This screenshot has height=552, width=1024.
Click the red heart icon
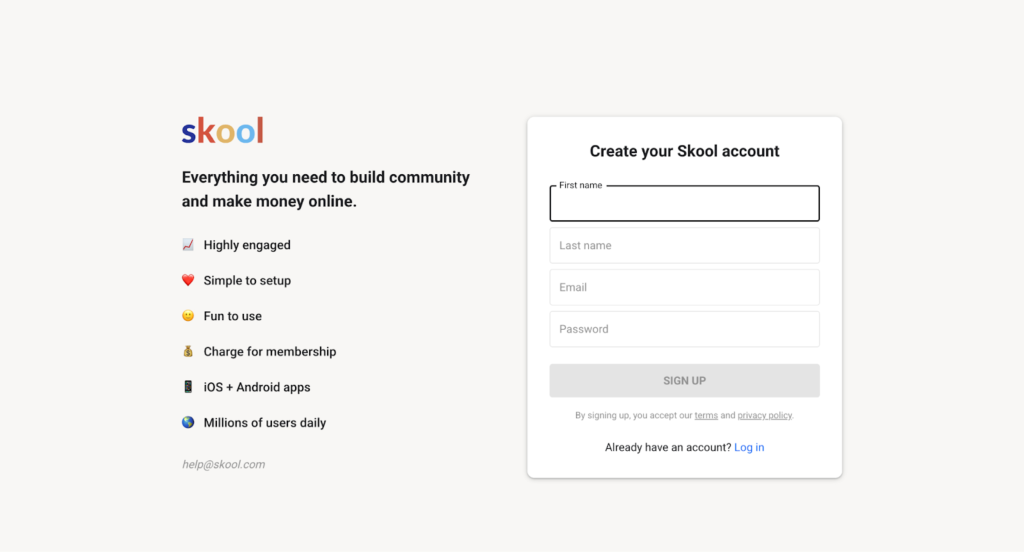coord(188,280)
